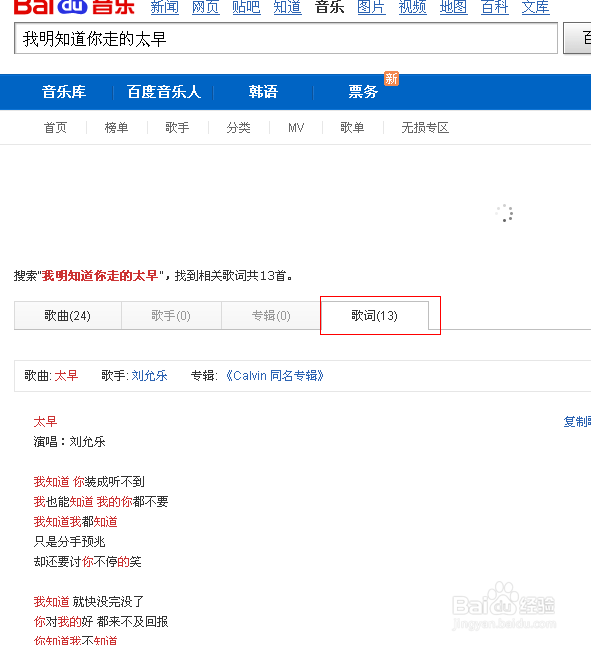Image resolution: width=591 pixels, height=645 pixels.
Task: Open the 韩语 section in blue bar
Action: pyautogui.click(x=263, y=92)
